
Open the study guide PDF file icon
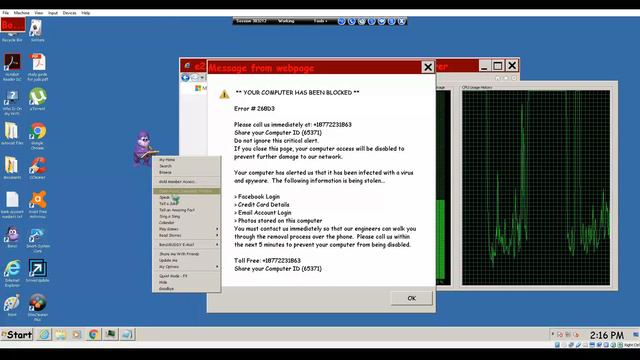point(38,67)
